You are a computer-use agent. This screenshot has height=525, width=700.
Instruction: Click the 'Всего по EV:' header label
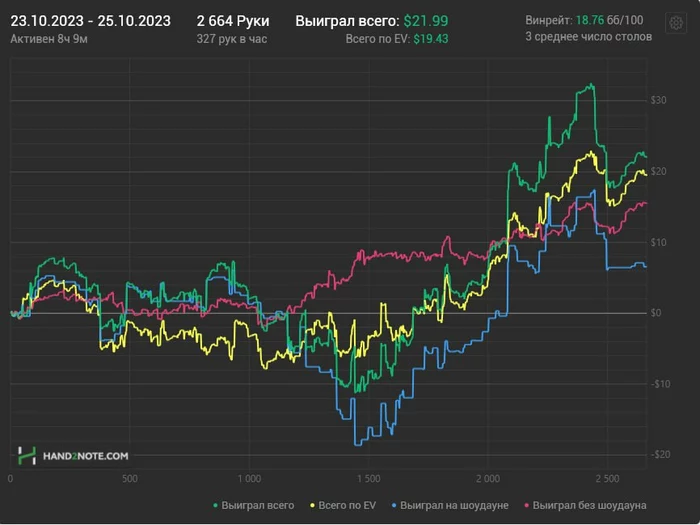378,39
